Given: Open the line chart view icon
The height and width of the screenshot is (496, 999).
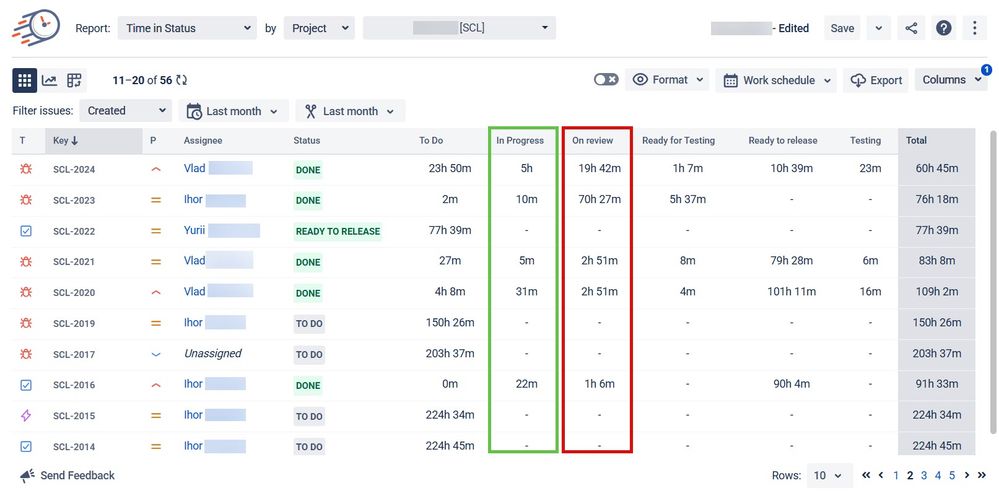Looking at the screenshot, I should (x=49, y=80).
